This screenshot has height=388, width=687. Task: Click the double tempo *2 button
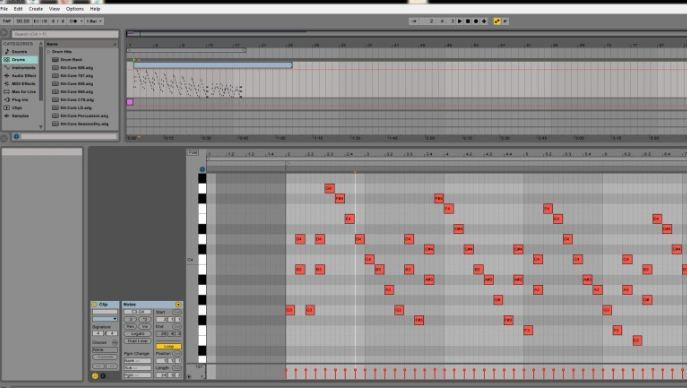coord(145,319)
